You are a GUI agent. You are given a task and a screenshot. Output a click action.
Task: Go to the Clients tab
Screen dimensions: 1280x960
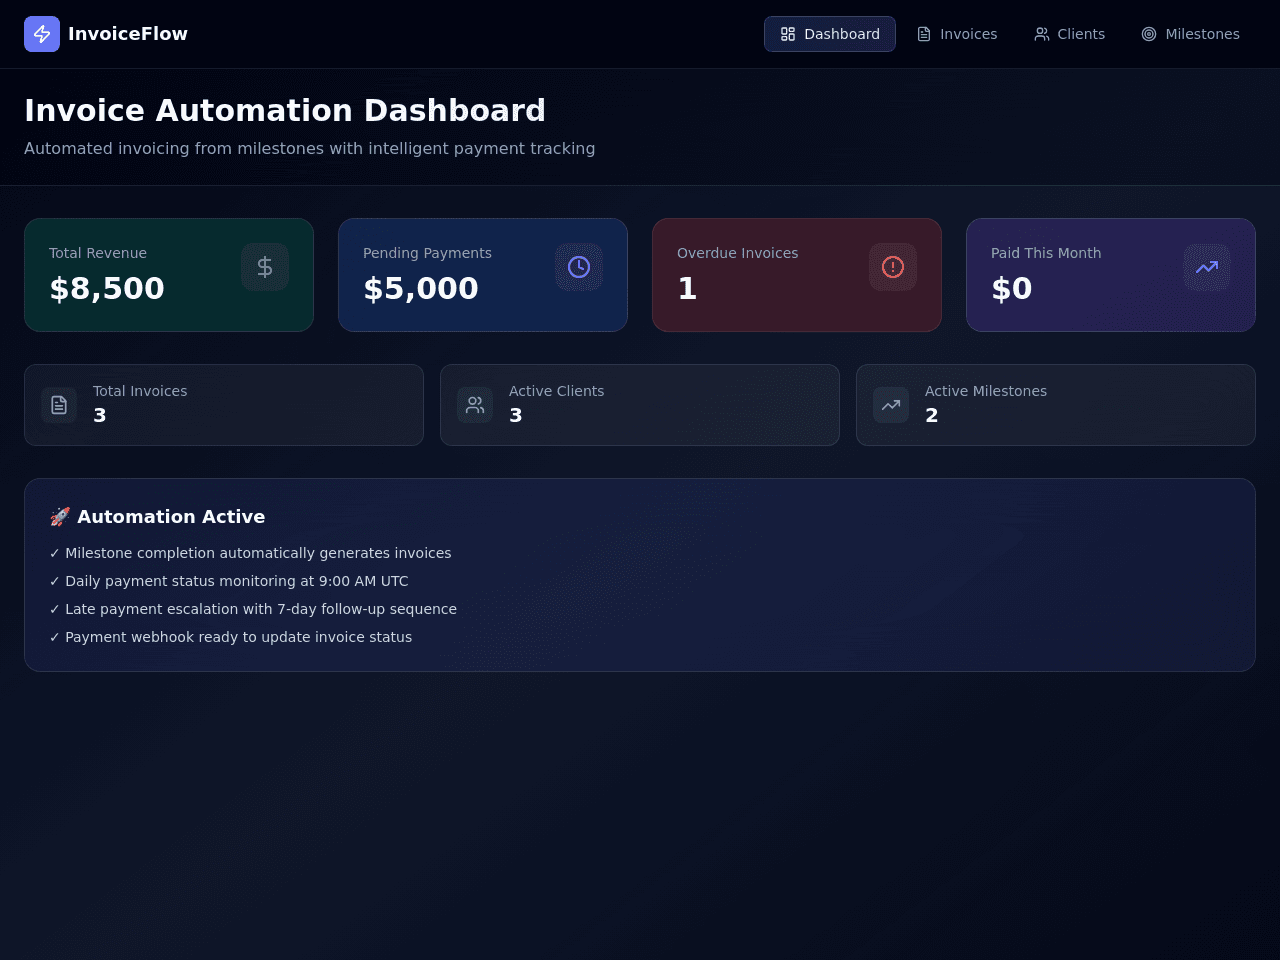coord(1070,34)
